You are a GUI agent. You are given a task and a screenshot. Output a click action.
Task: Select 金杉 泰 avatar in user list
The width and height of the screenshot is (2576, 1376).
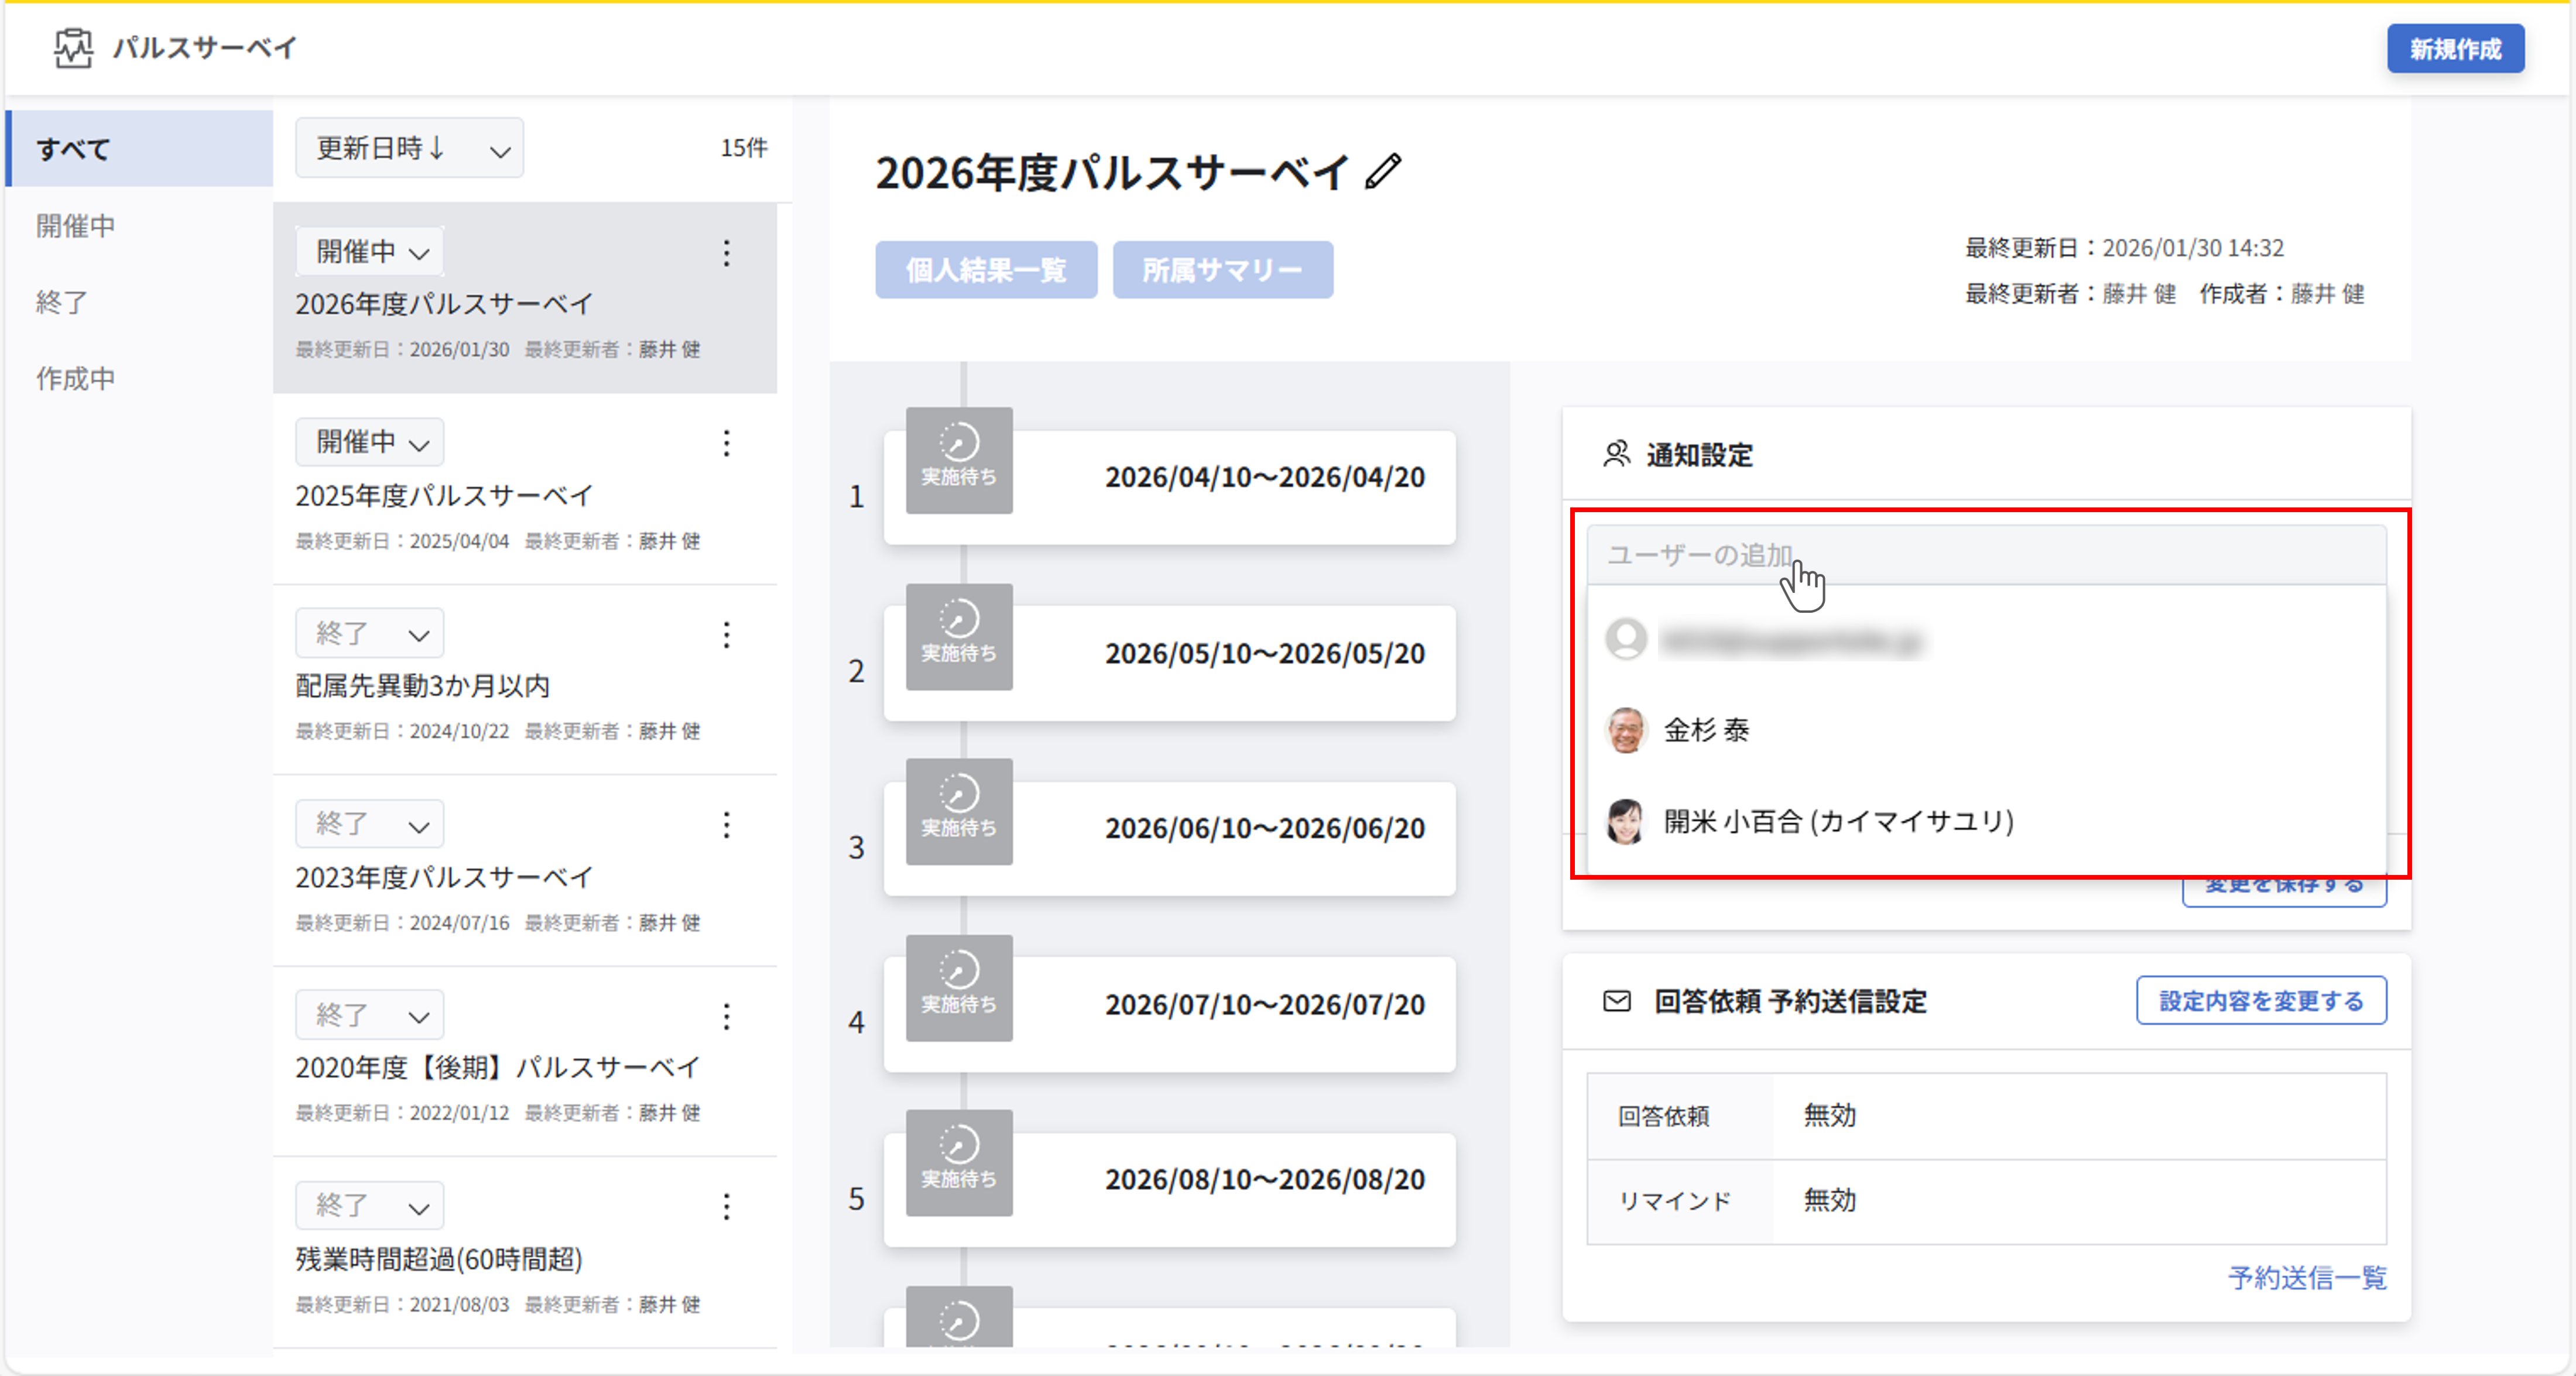(x=1626, y=730)
